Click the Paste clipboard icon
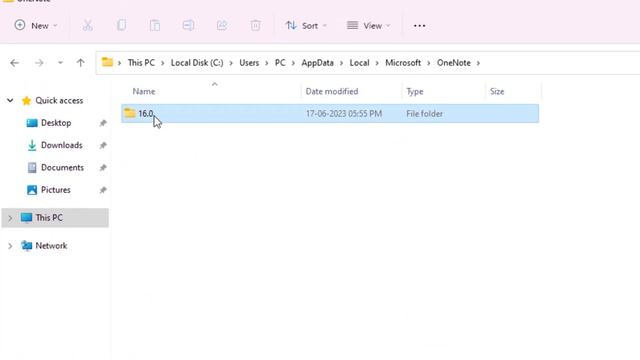The image size is (640, 360). [155, 26]
